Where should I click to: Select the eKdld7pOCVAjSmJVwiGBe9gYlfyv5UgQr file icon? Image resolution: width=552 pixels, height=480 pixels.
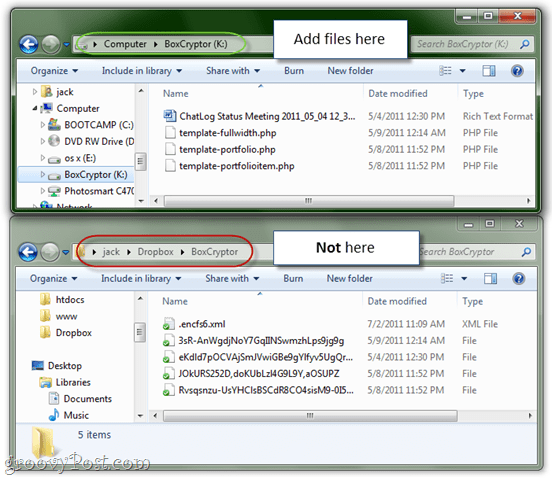(x=169, y=357)
